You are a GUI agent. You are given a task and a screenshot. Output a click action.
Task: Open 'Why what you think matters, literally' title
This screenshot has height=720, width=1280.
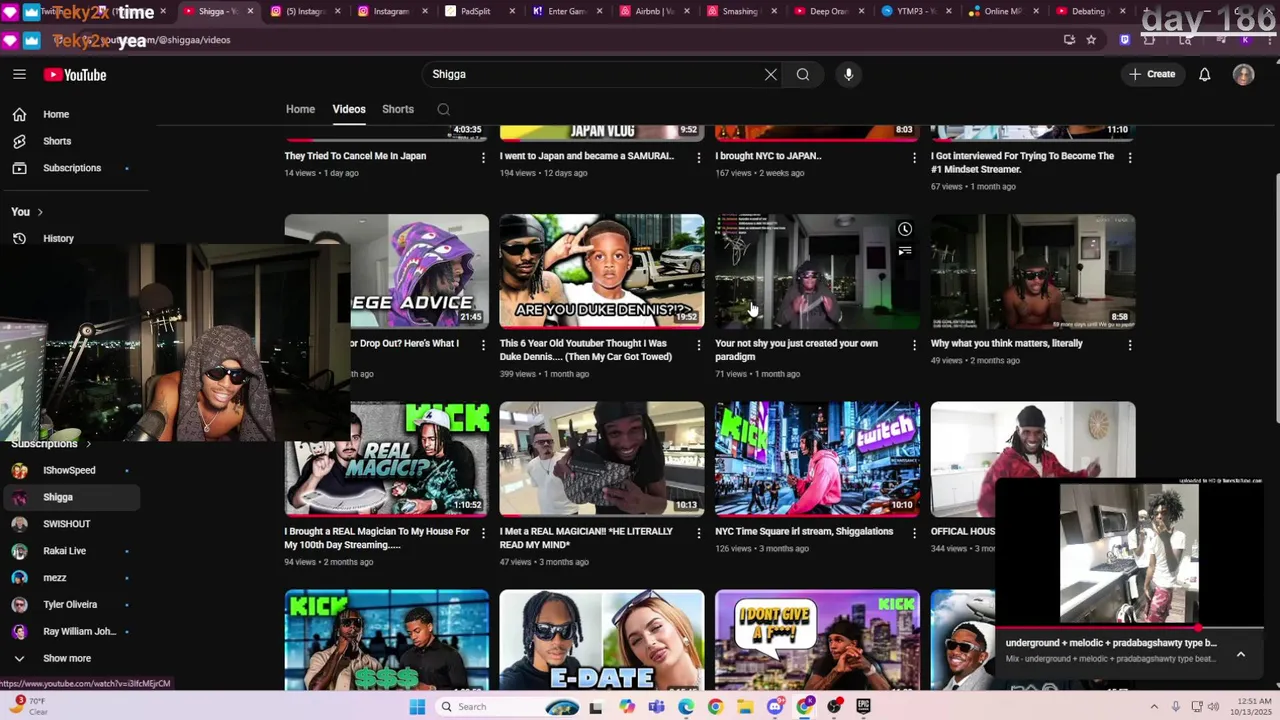(1007, 344)
